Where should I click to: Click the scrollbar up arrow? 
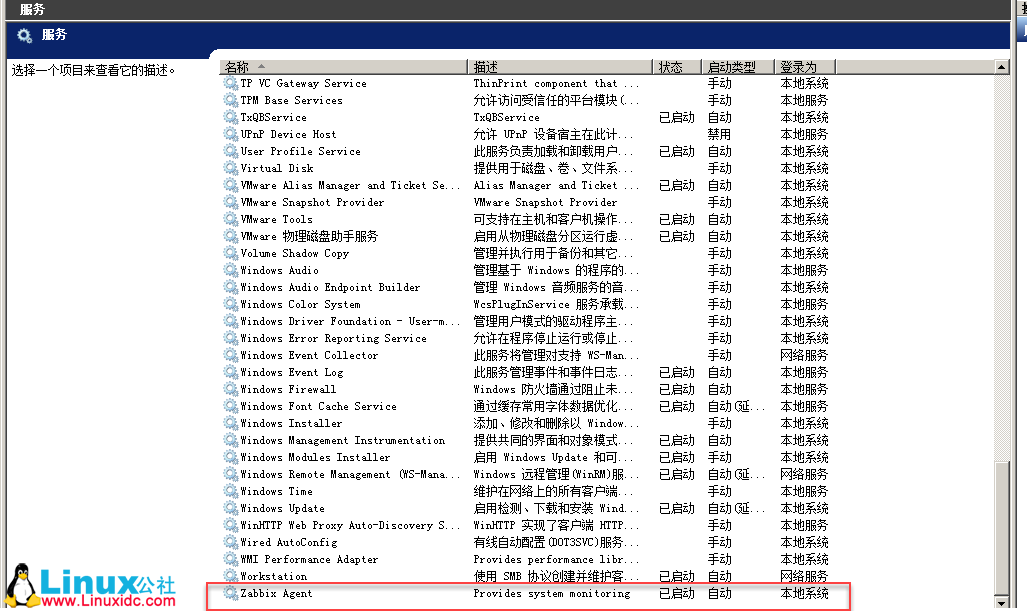[x=1001, y=66]
